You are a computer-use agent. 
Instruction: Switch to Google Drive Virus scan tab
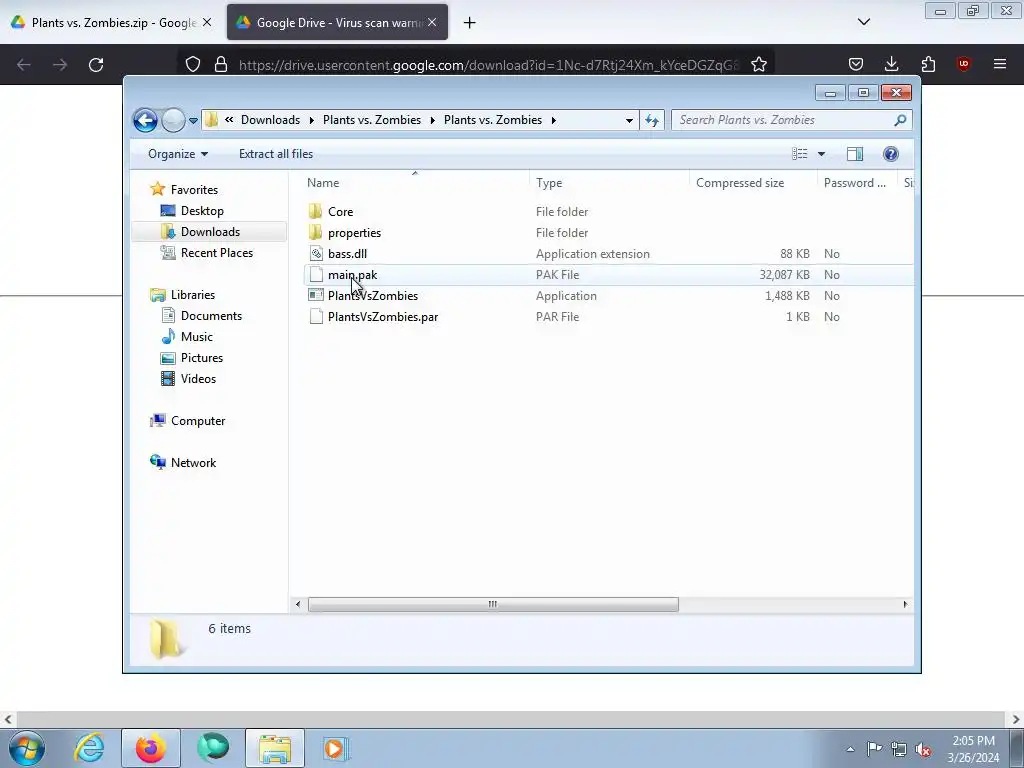tap(337, 22)
